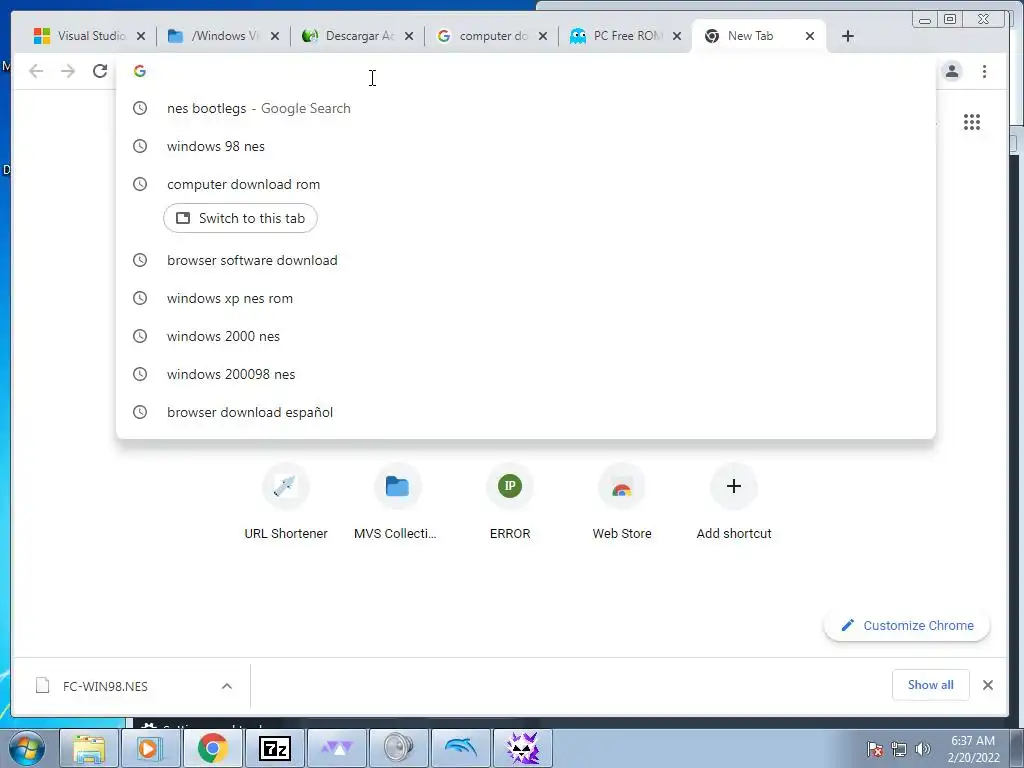The image size is (1024, 768).
Task: Choose the 'computer download rom' suggestion
Action: point(526,184)
